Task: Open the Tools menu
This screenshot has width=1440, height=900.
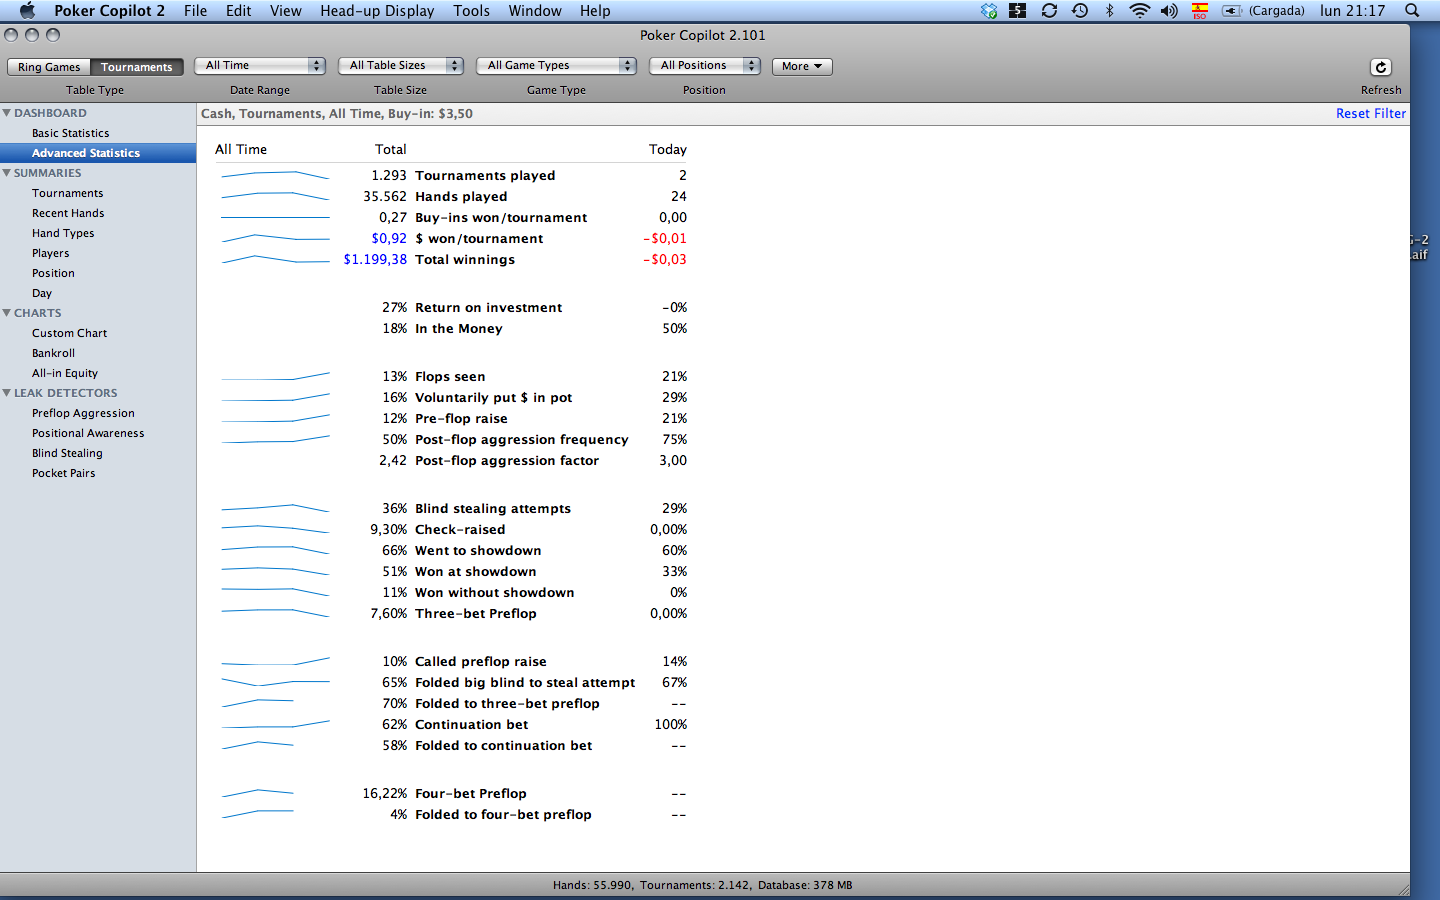Action: click(x=471, y=10)
